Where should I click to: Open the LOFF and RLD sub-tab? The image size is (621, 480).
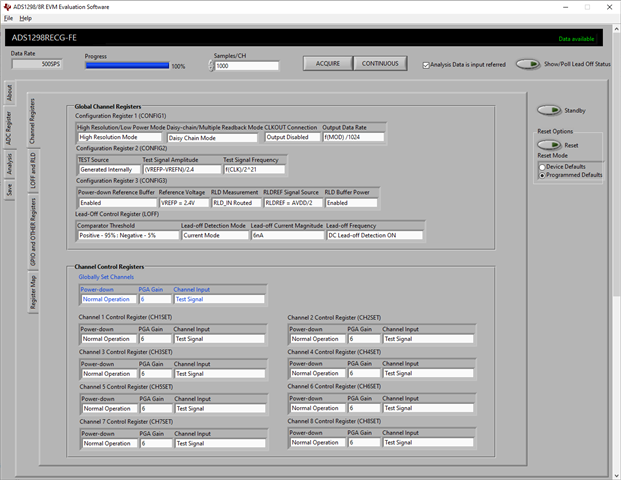point(32,170)
